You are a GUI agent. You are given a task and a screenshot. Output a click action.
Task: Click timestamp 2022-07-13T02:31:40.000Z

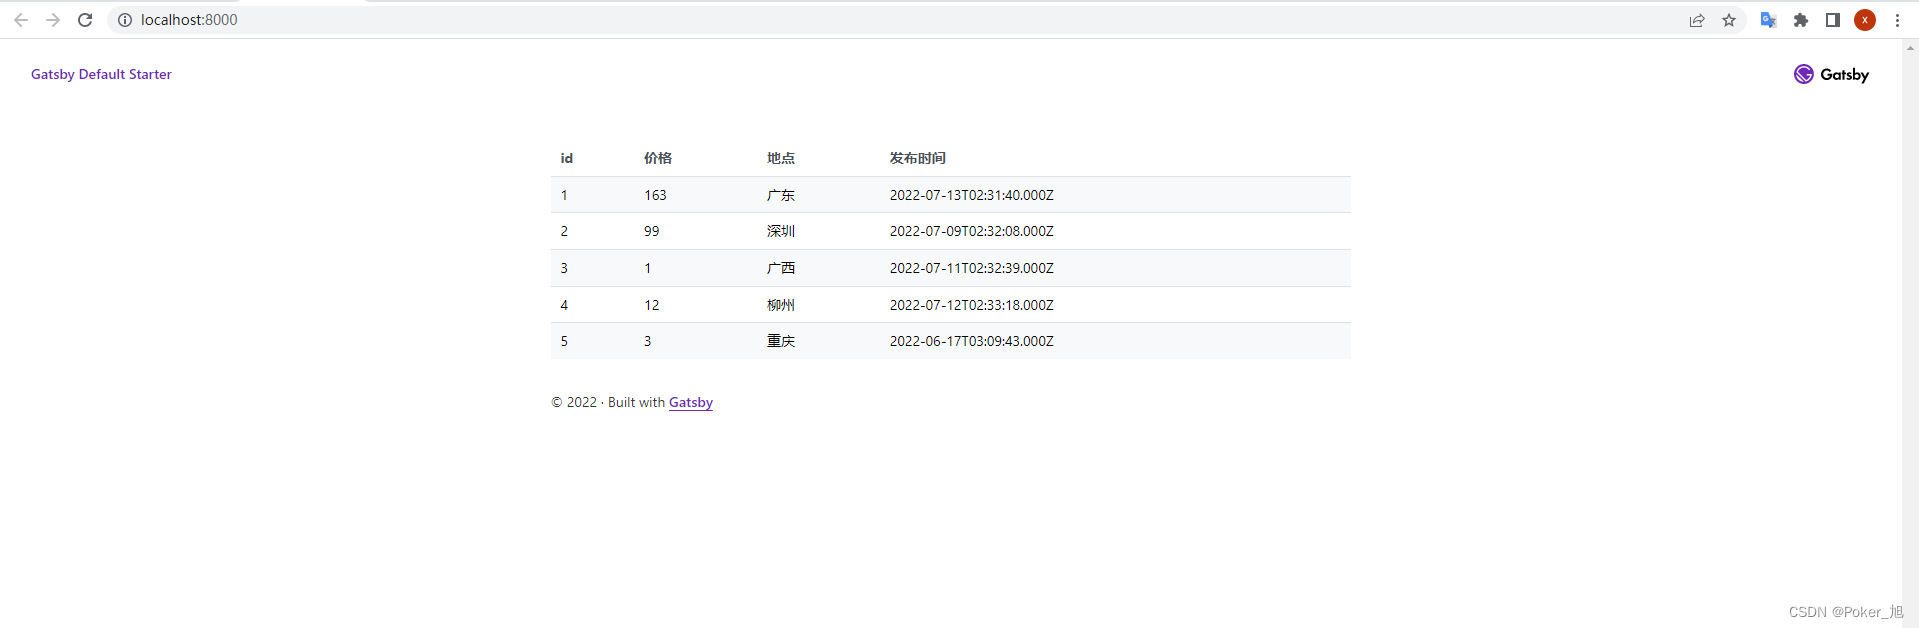pyautogui.click(x=972, y=195)
